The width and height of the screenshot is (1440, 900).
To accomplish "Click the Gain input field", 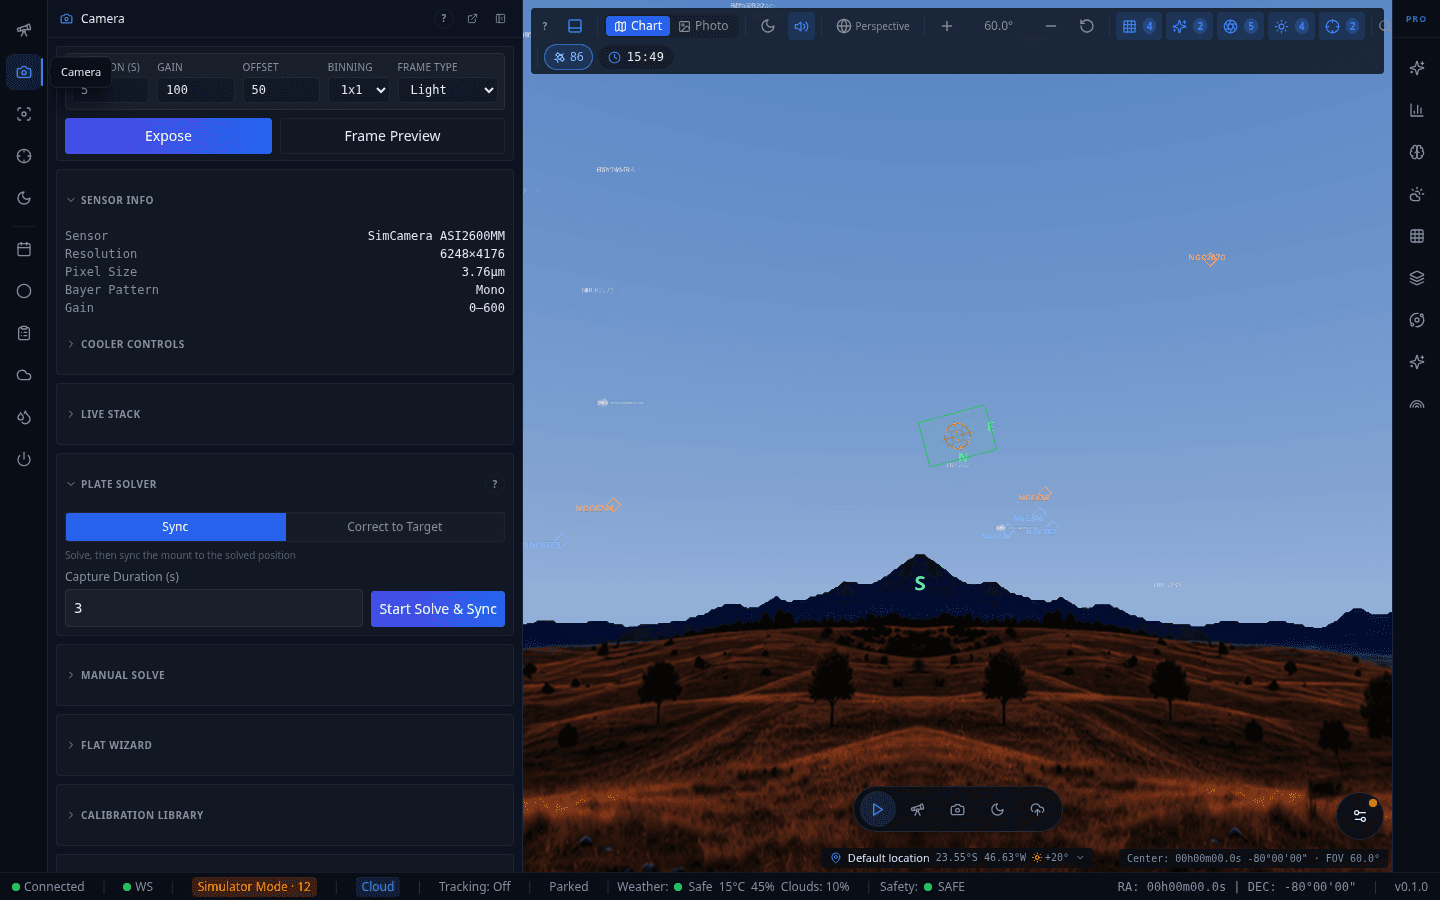I will pyautogui.click(x=195, y=90).
